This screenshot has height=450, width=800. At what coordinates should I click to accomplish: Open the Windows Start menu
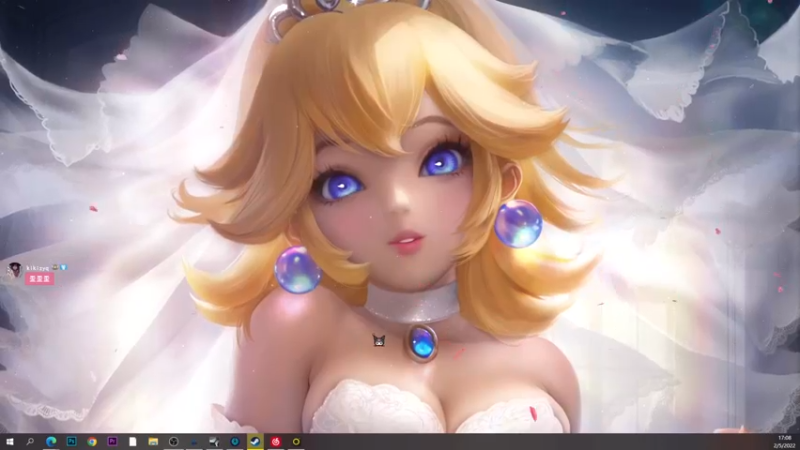click(x=10, y=442)
